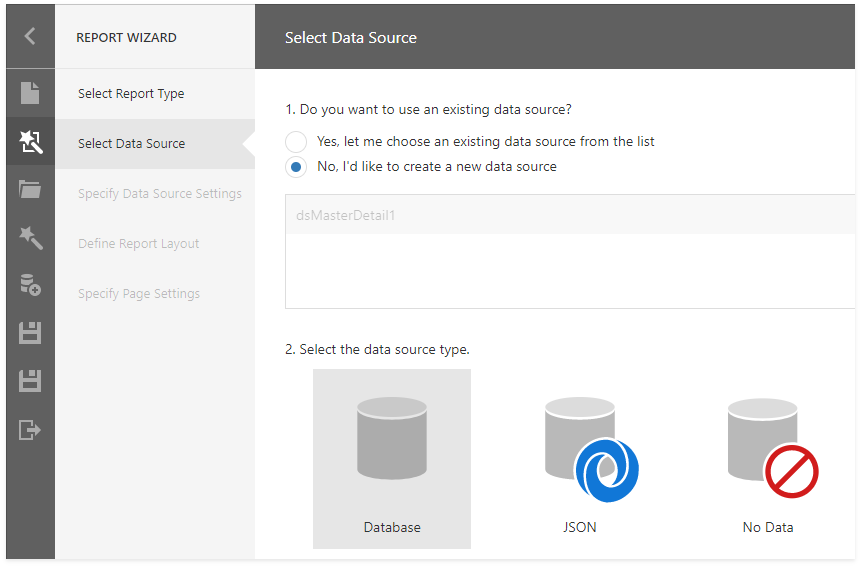The image size is (861, 567).
Task: Click the Add Data Source icon
Action: [x=30, y=285]
